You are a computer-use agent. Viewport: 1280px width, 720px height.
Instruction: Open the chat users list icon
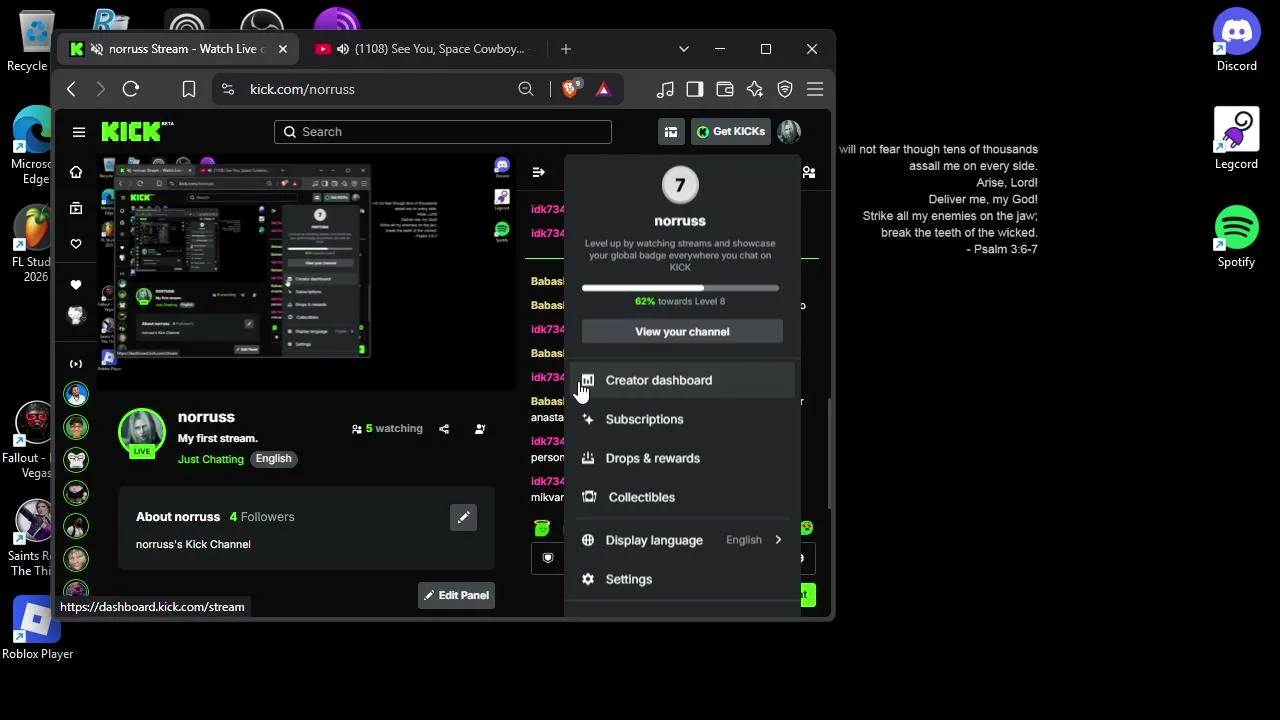(x=809, y=172)
